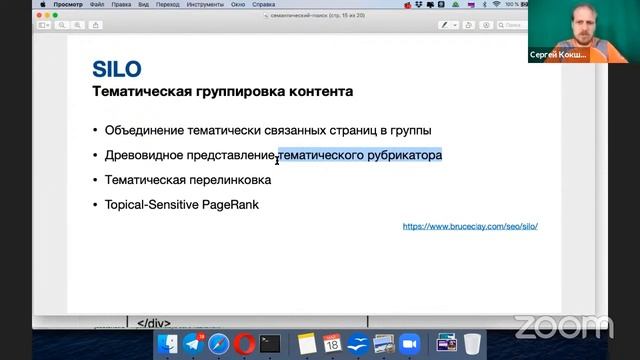The height and width of the screenshot is (360, 640).
Task: Click the word 'Древовидное' in second bullet
Action: (144, 155)
